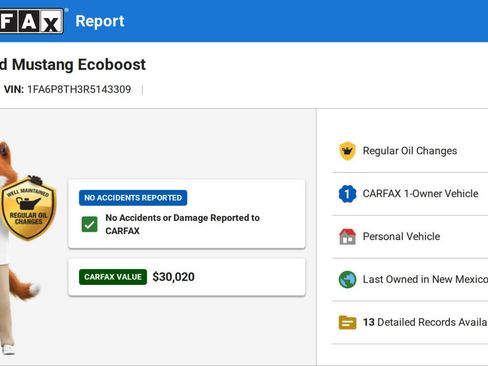Click the Report heading in the blue header
Screen dimensions: 488x366
(x=100, y=21)
